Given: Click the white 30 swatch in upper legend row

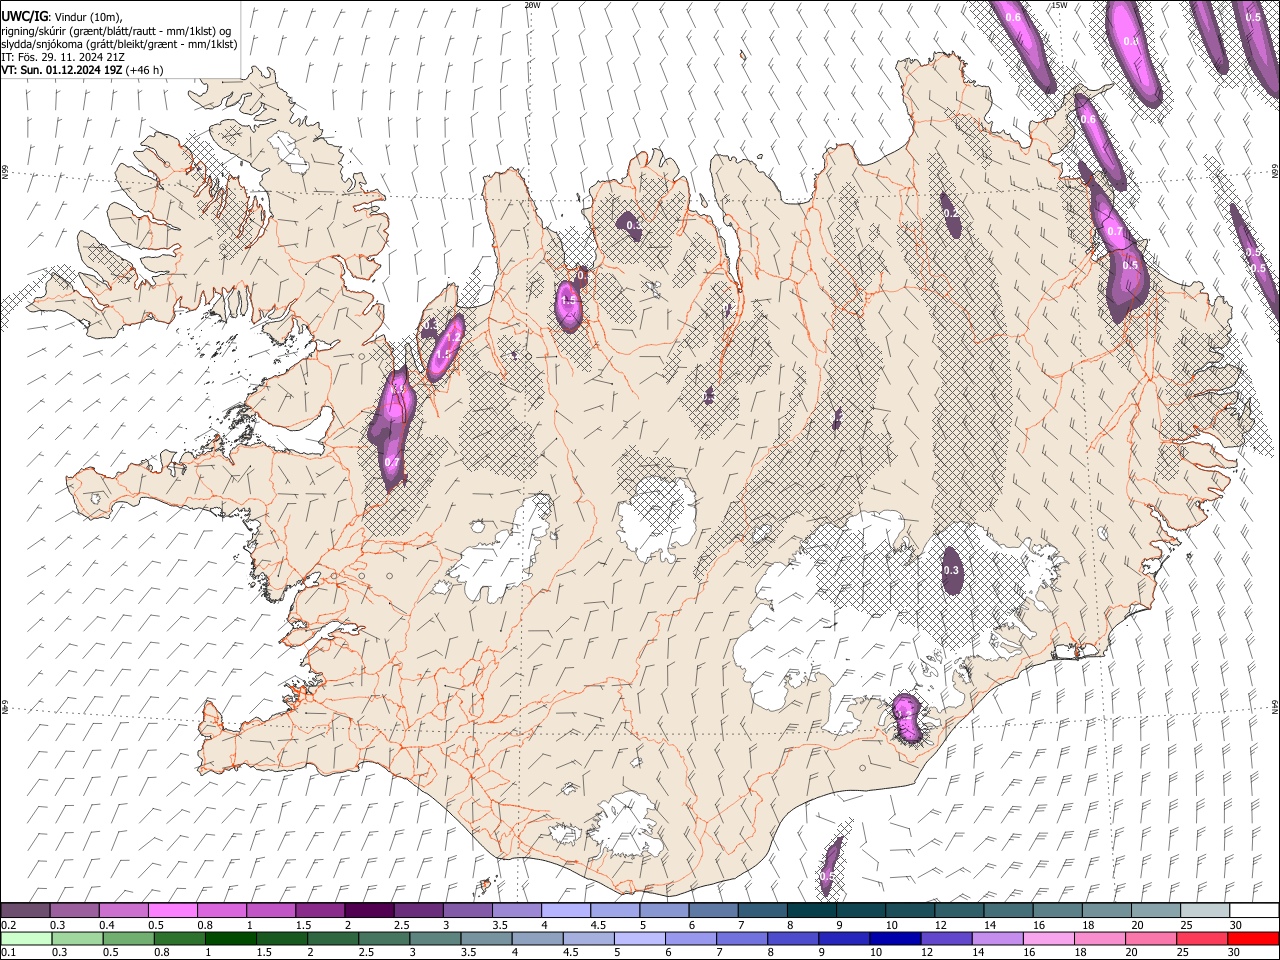Looking at the screenshot, I should pos(1253,910).
